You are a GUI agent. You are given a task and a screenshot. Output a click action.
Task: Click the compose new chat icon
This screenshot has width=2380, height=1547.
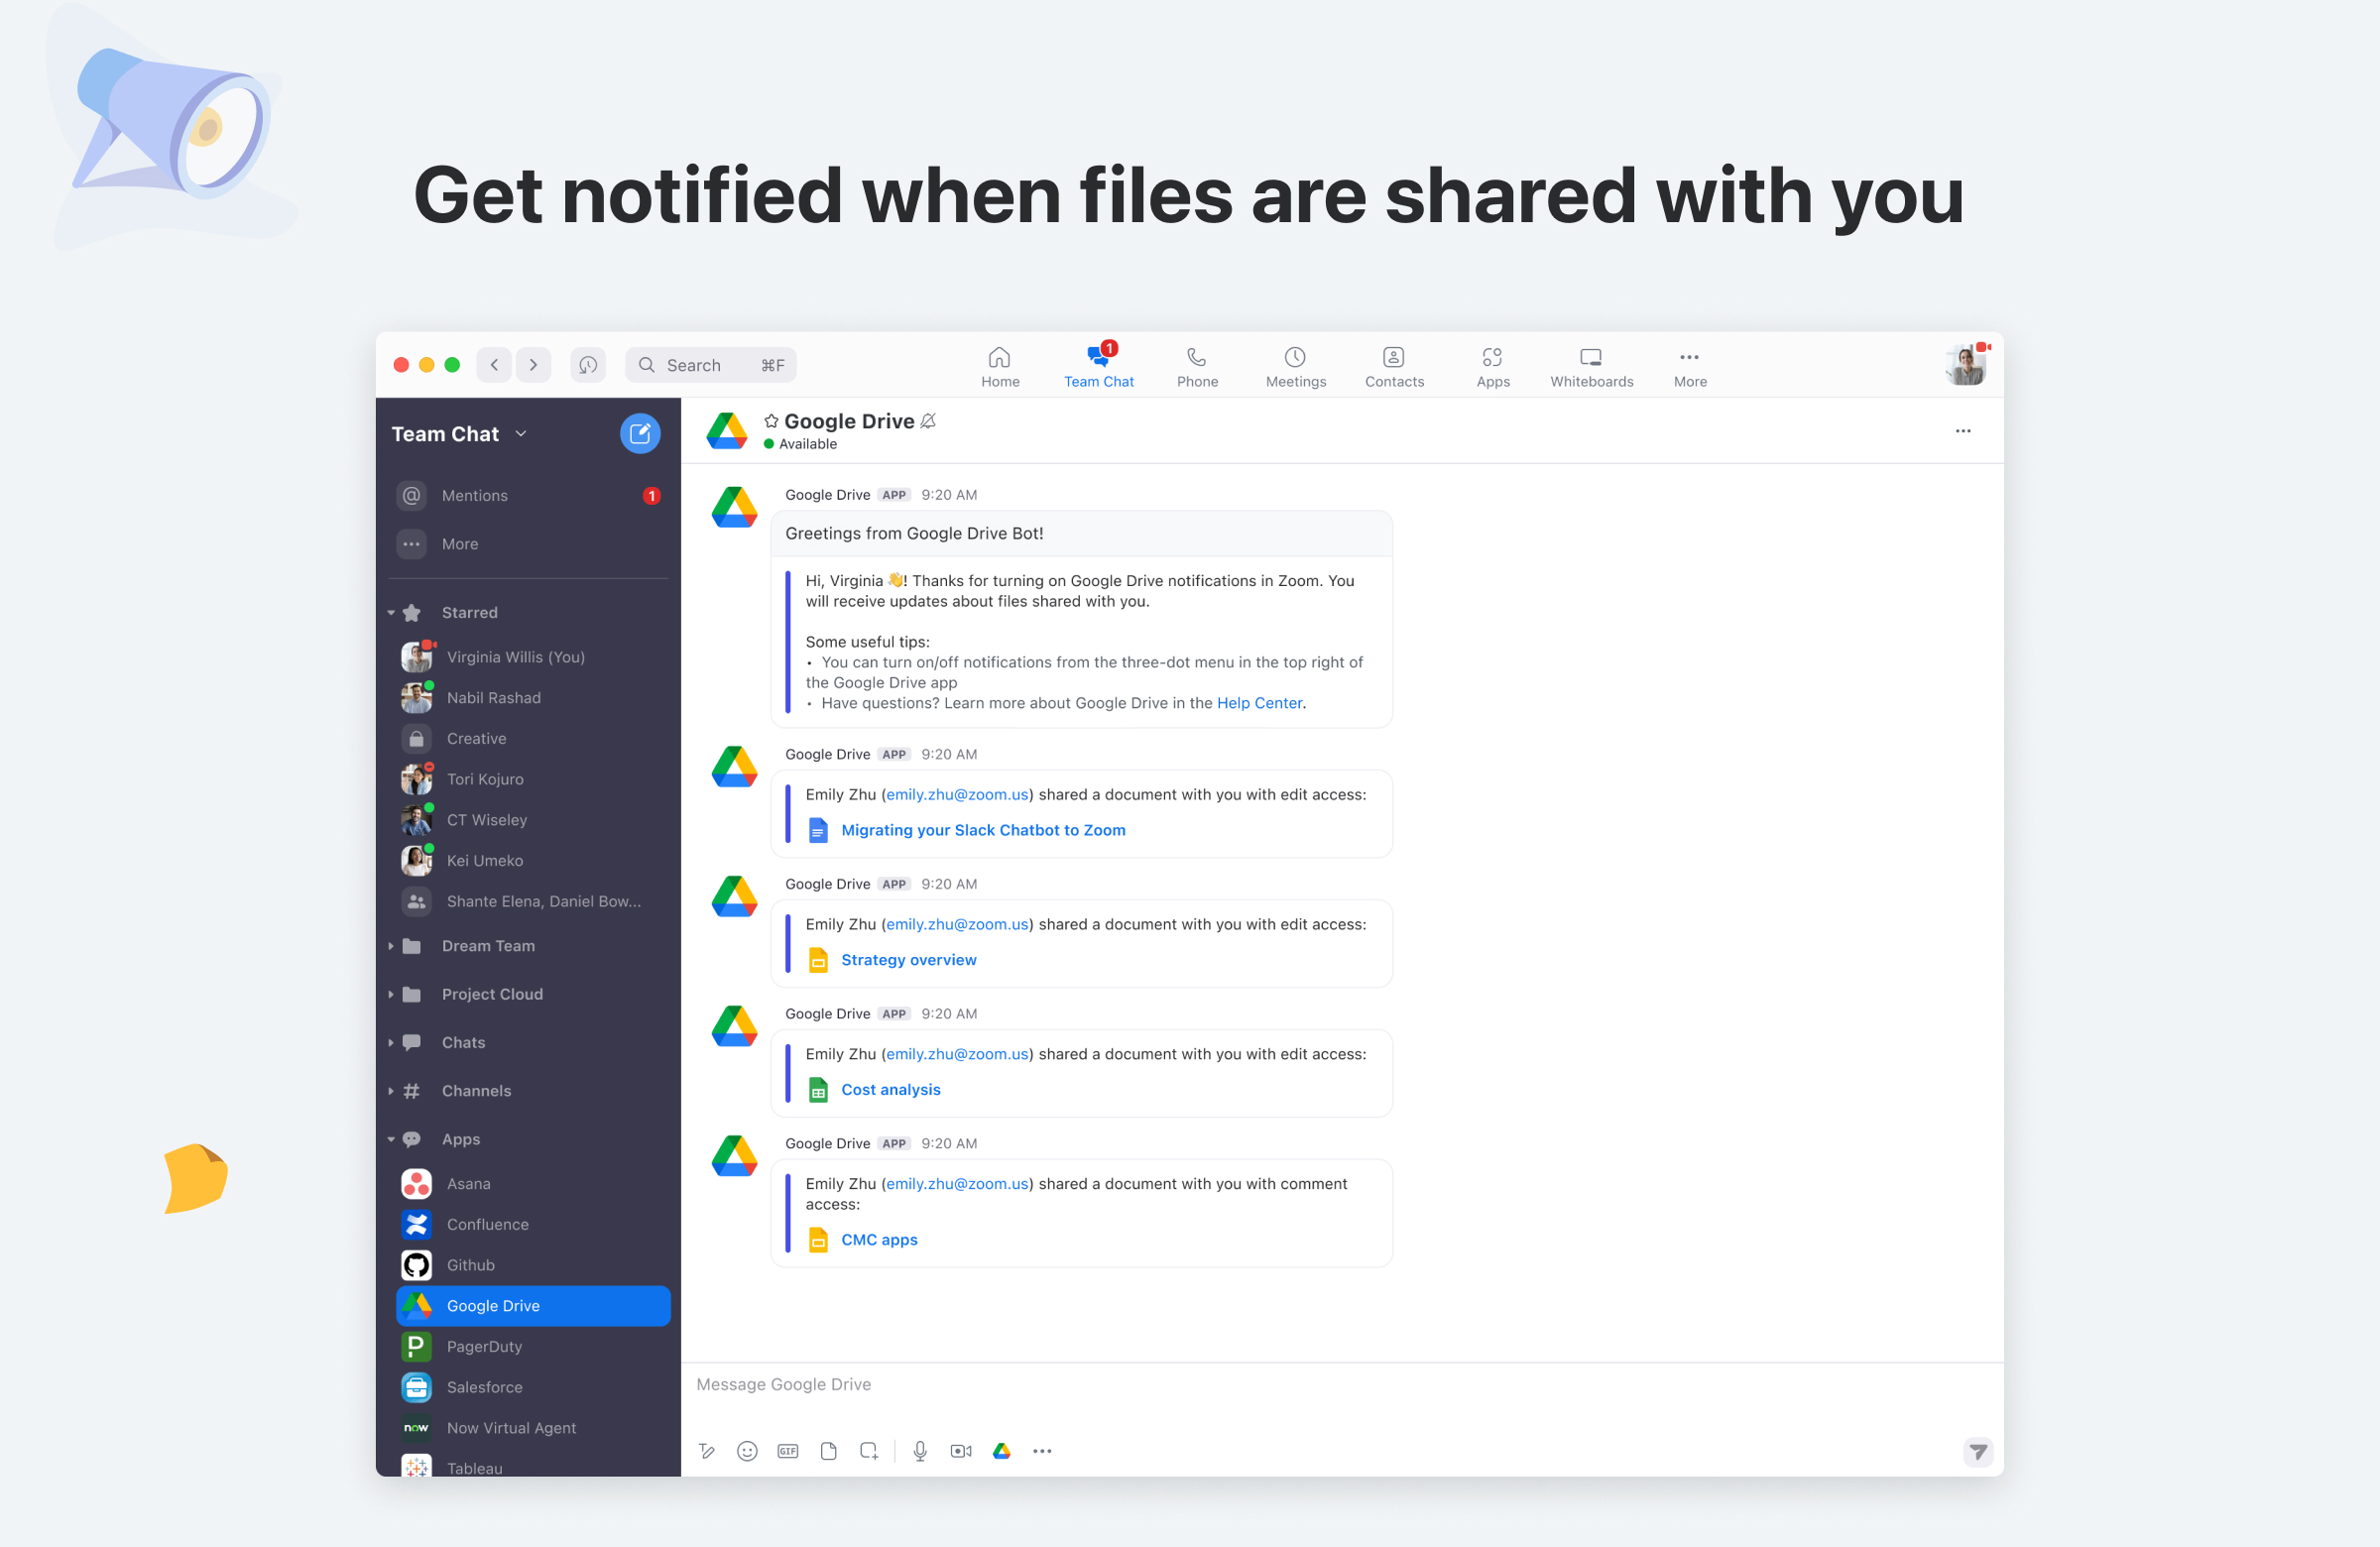coord(639,433)
